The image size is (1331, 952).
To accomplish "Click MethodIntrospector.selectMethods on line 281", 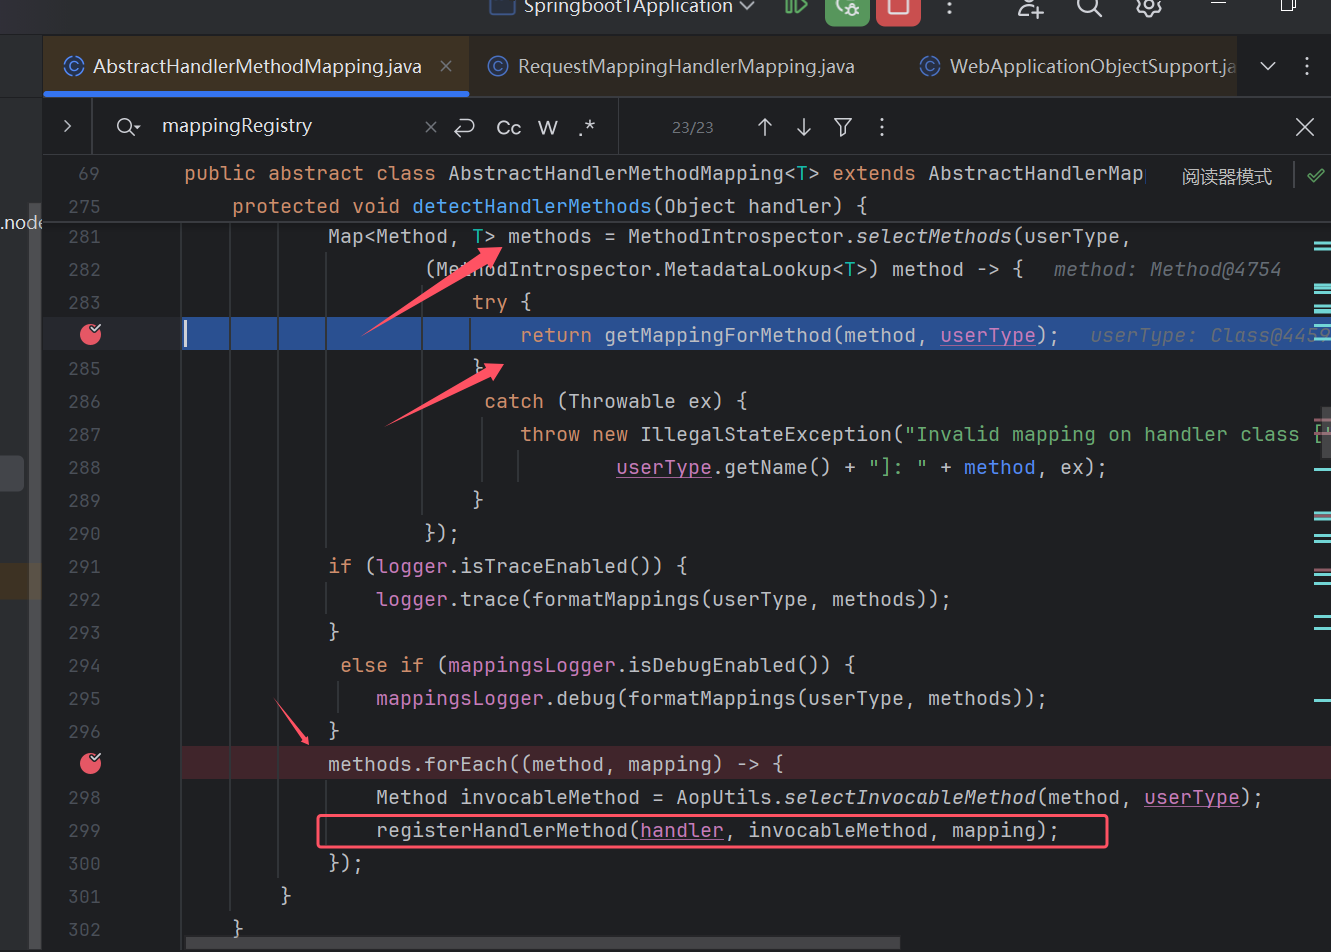I will pyautogui.click(x=820, y=236).
